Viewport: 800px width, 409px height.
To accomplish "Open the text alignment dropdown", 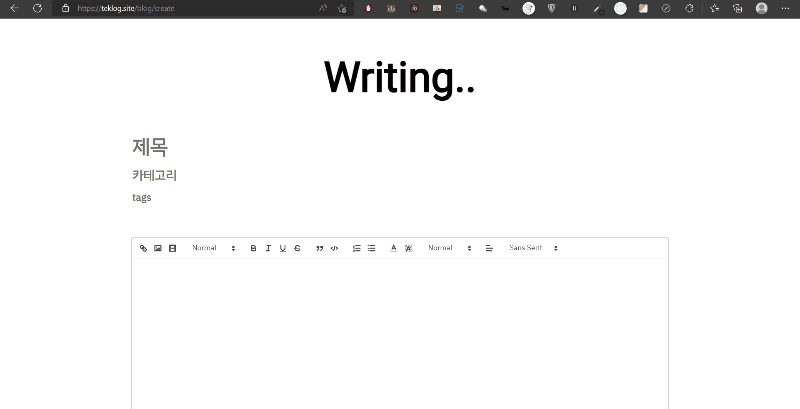I will tap(489, 248).
